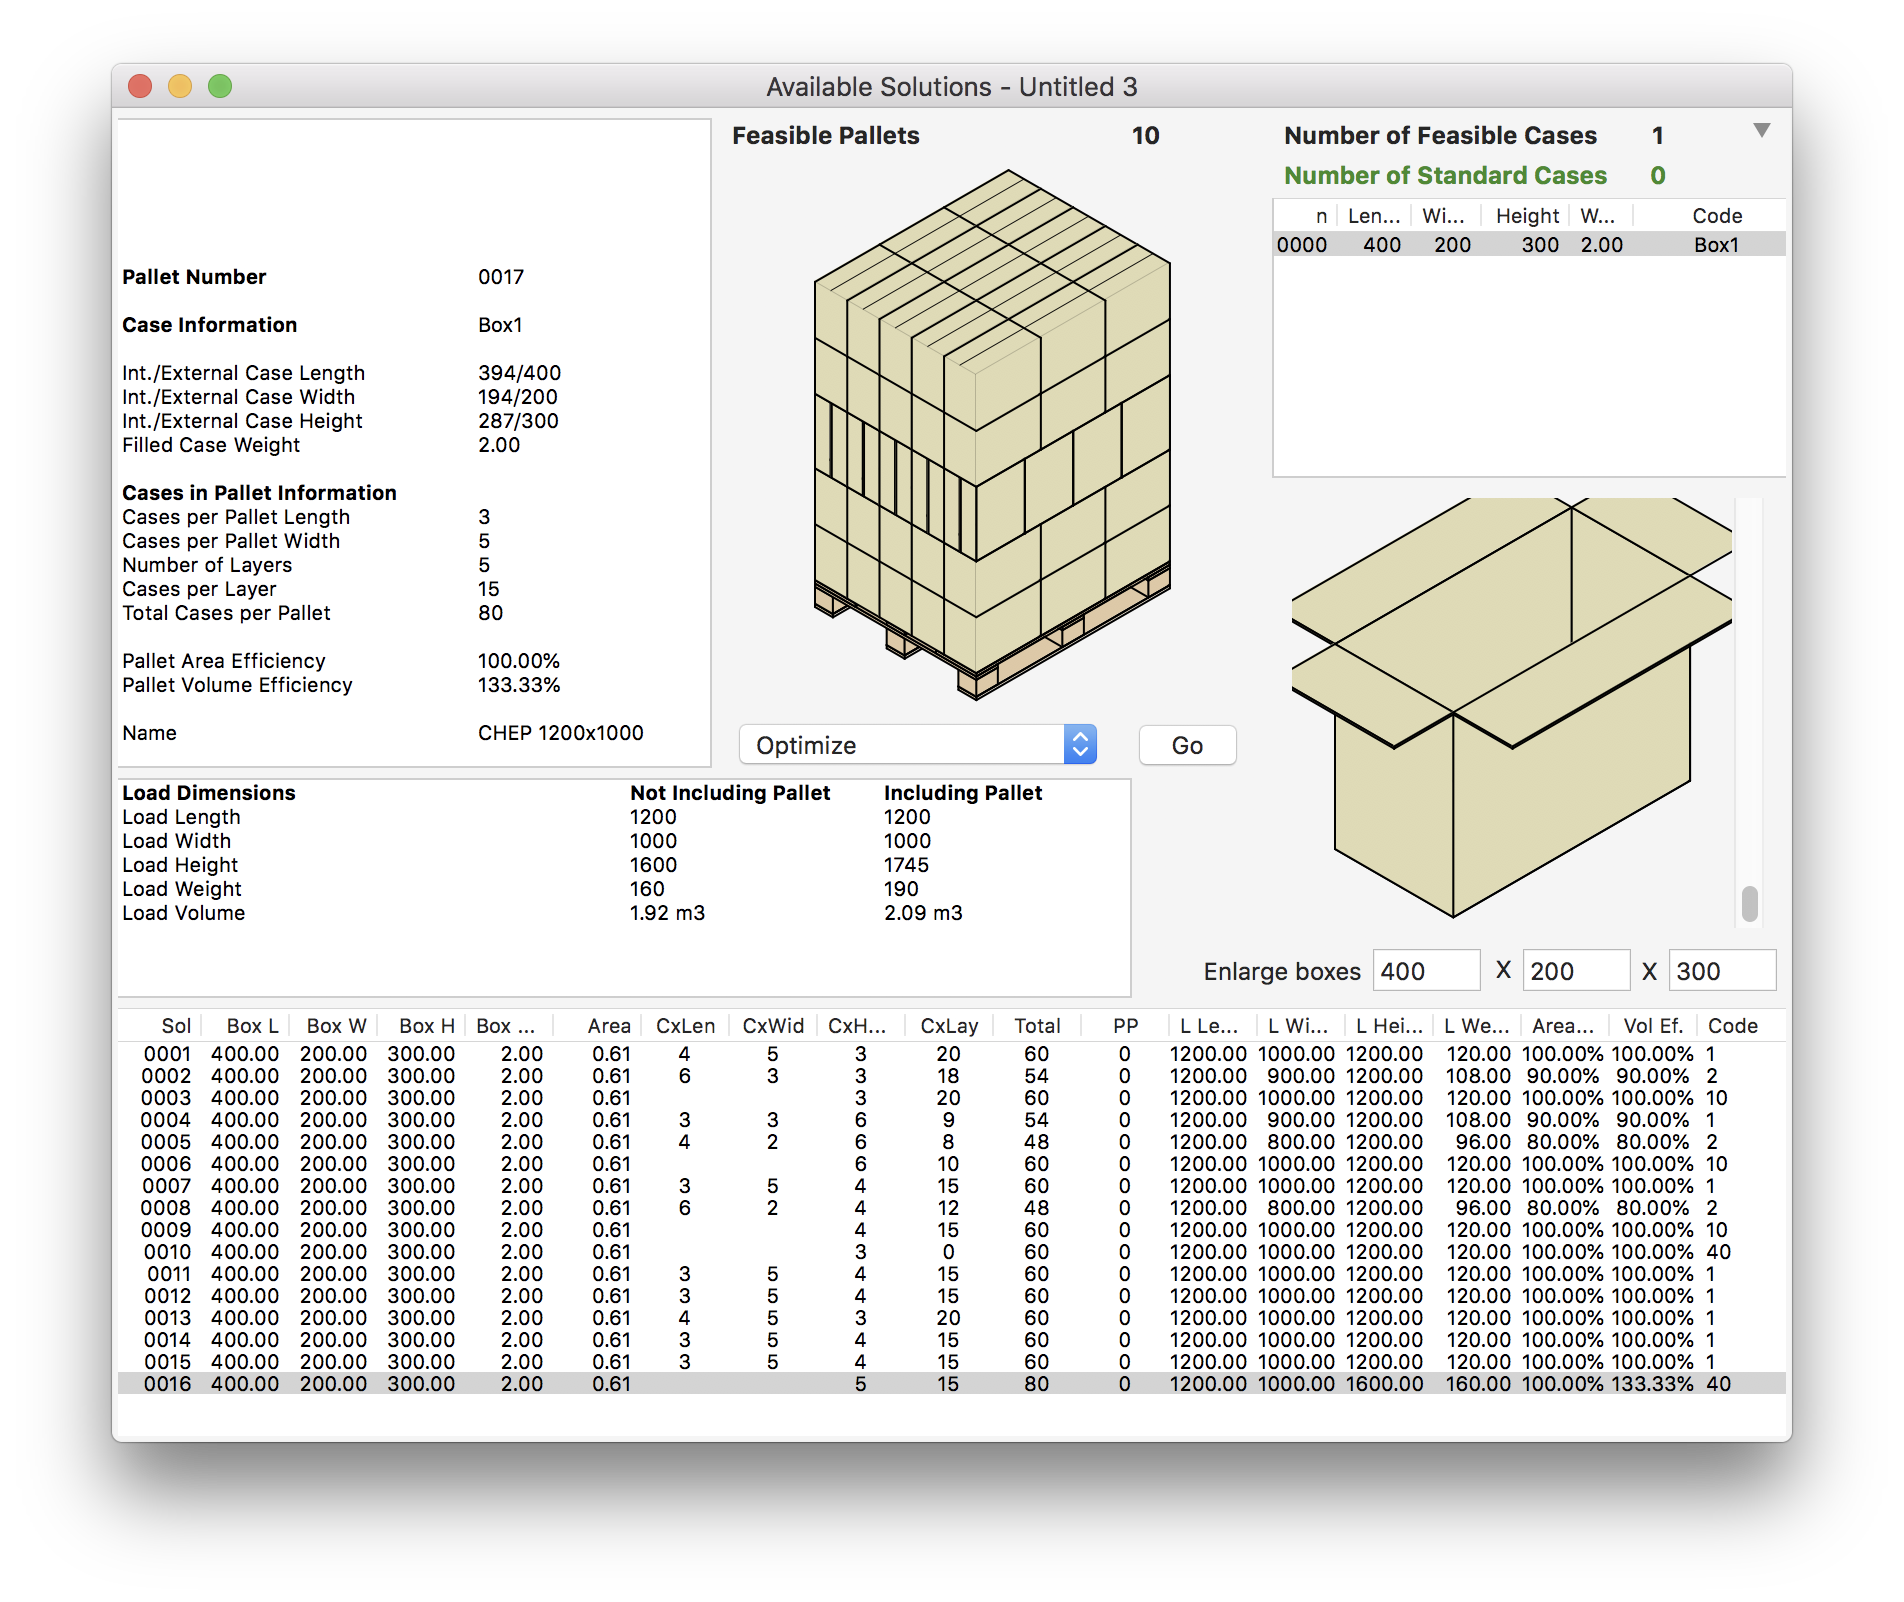Image resolution: width=1904 pixels, height=1602 pixels.
Task: Select solution row 0013
Action: tap(951, 1318)
